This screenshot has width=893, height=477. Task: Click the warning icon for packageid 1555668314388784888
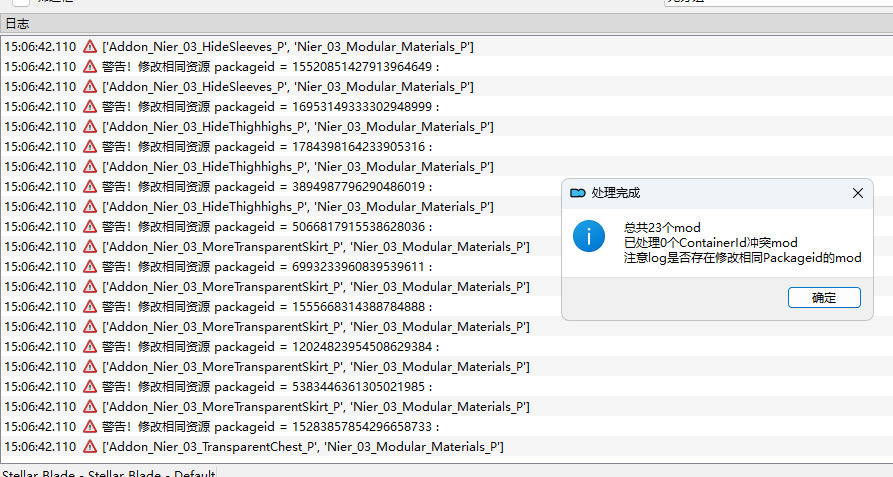tap(90, 307)
